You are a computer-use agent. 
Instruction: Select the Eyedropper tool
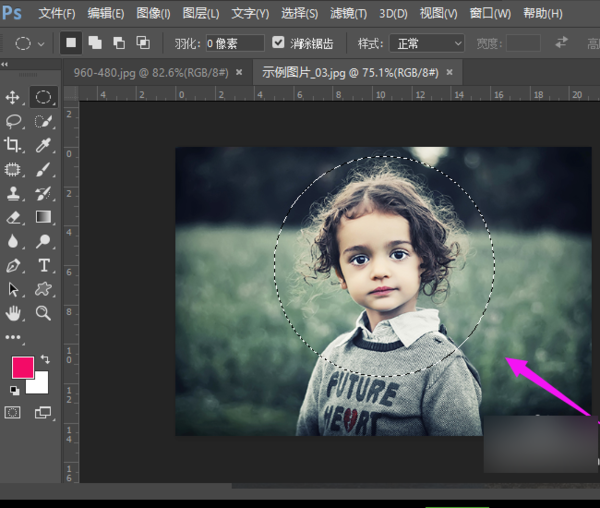click(44, 146)
